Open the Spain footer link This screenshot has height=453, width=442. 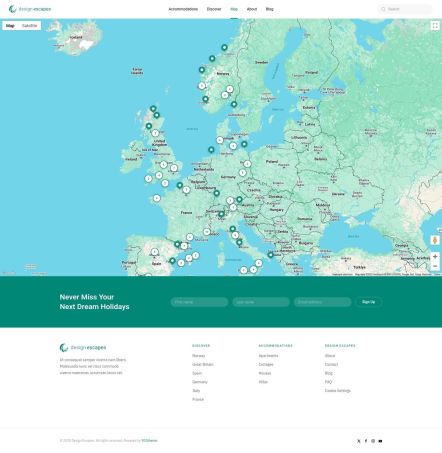point(197,373)
